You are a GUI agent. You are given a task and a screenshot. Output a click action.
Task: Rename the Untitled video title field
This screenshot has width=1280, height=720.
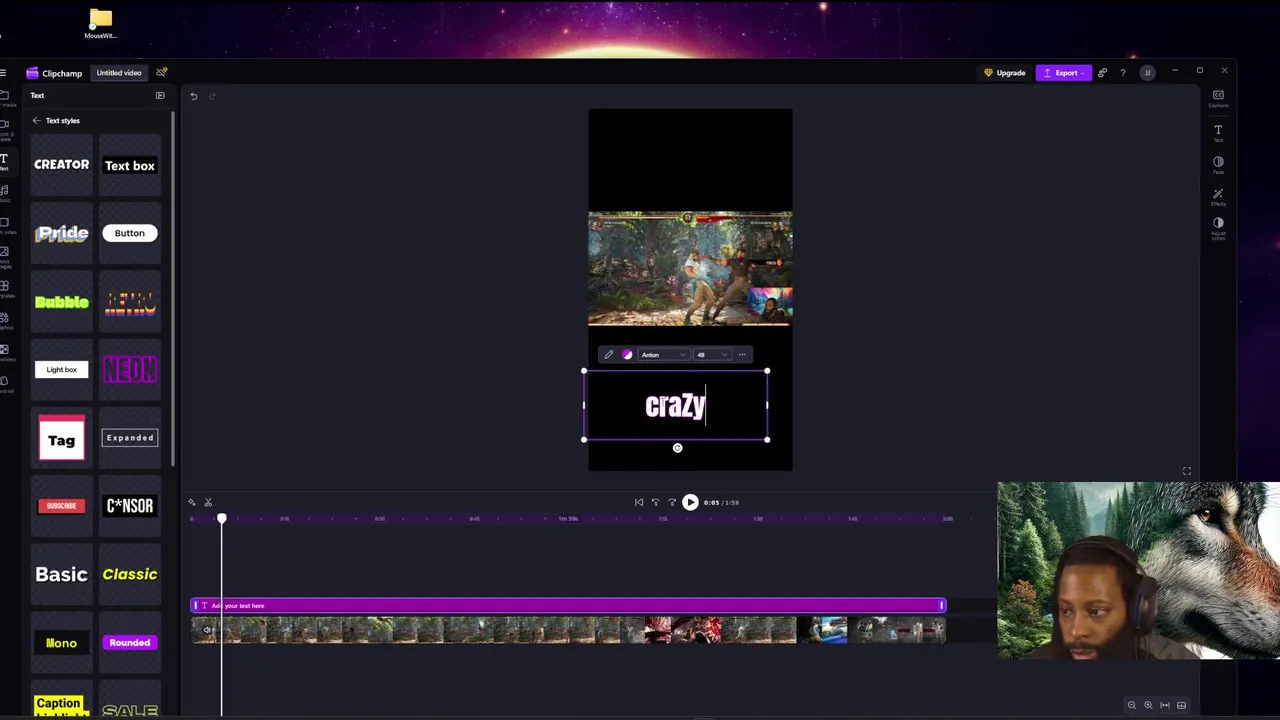coord(119,73)
